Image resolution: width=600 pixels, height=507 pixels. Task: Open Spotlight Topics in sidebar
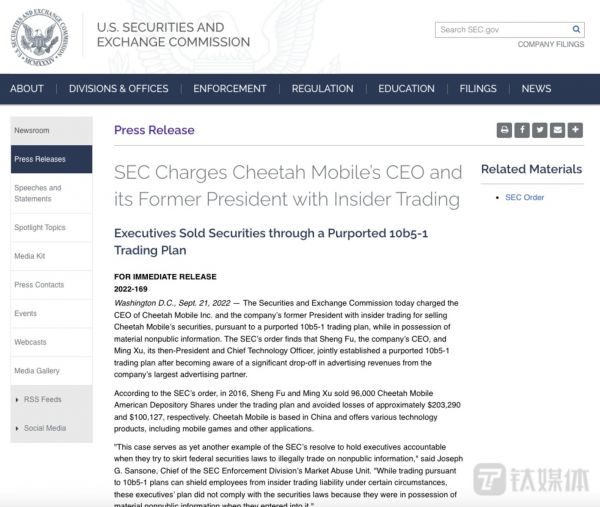tap(51, 228)
